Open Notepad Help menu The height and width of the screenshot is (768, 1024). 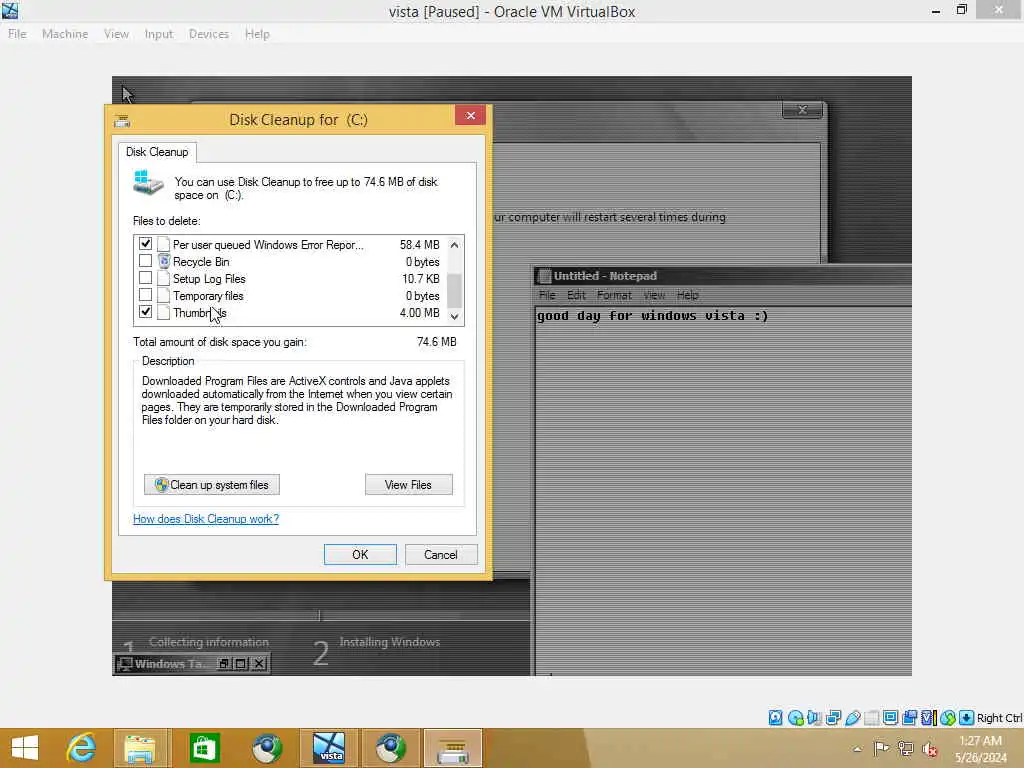tap(688, 295)
